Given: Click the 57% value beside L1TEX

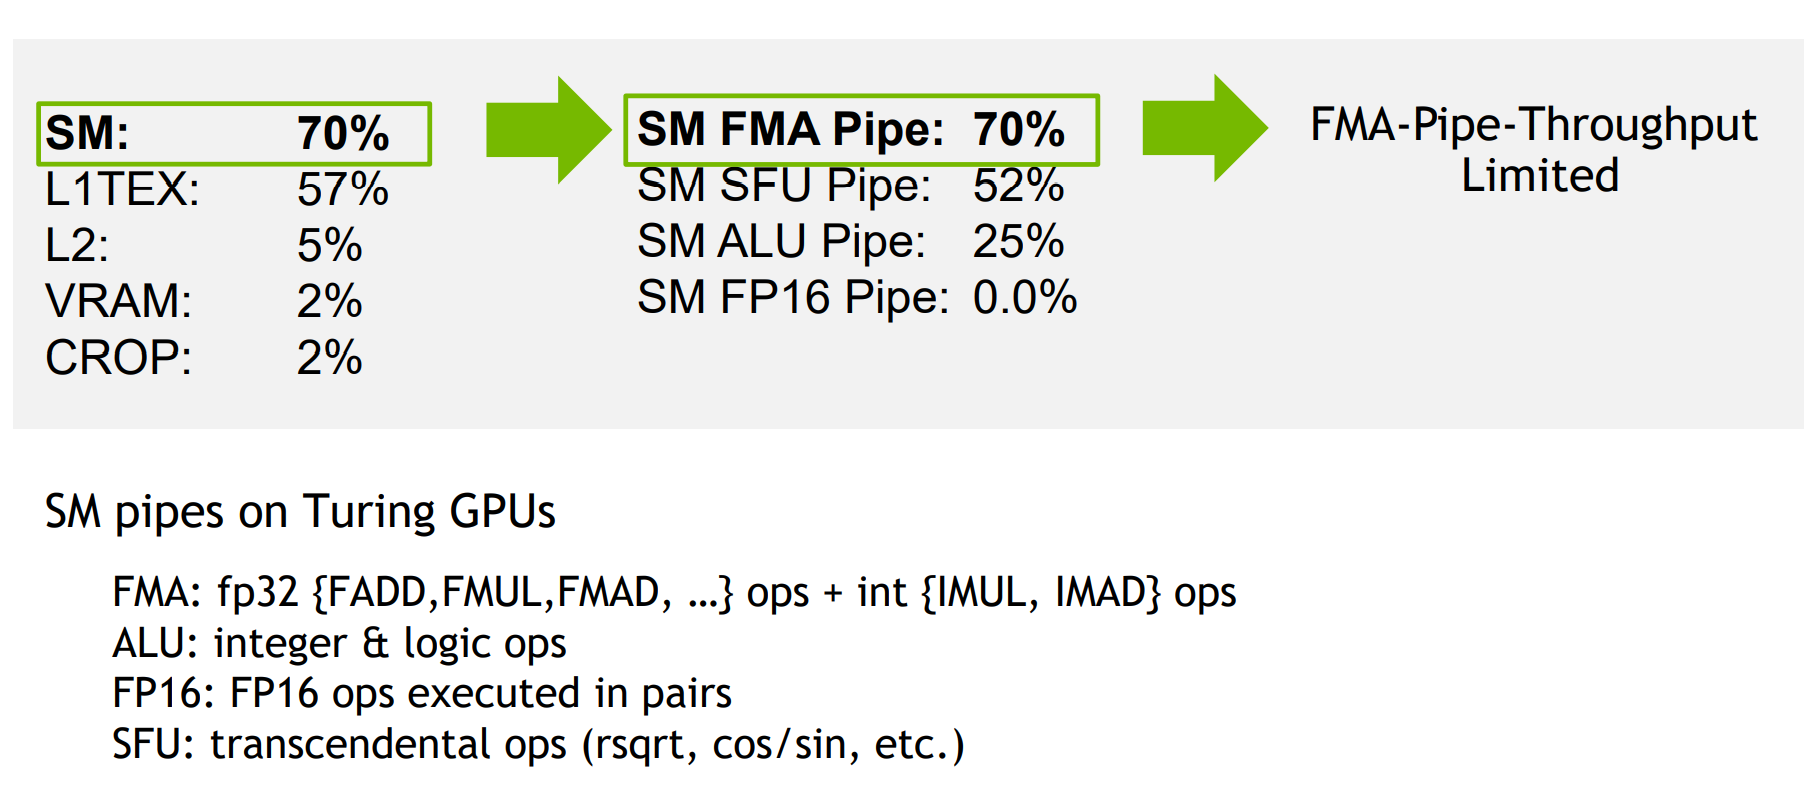Looking at the screenshot, I should pyautogui.click(x=342, y=190).
